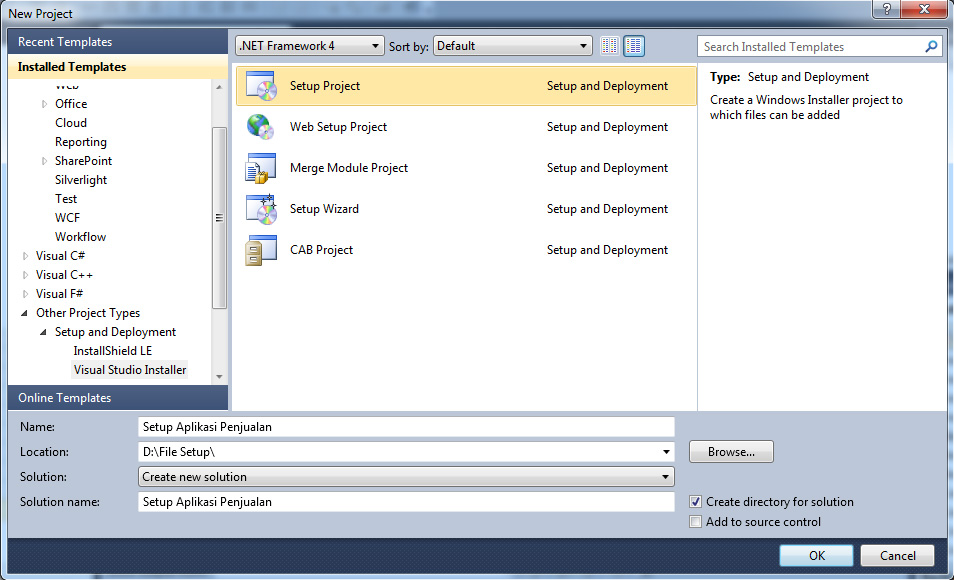Viewport: 954px width, 580px height.
Task: Open the Online Templates section
Action: [x=118, y=397]
